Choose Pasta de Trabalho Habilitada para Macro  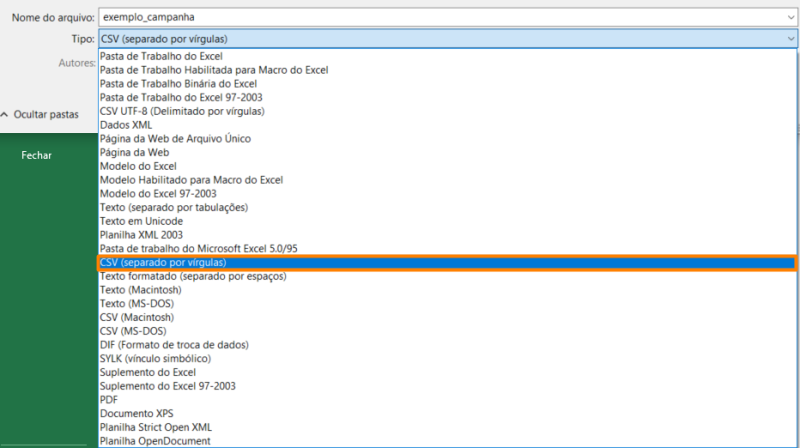(214, 70)
